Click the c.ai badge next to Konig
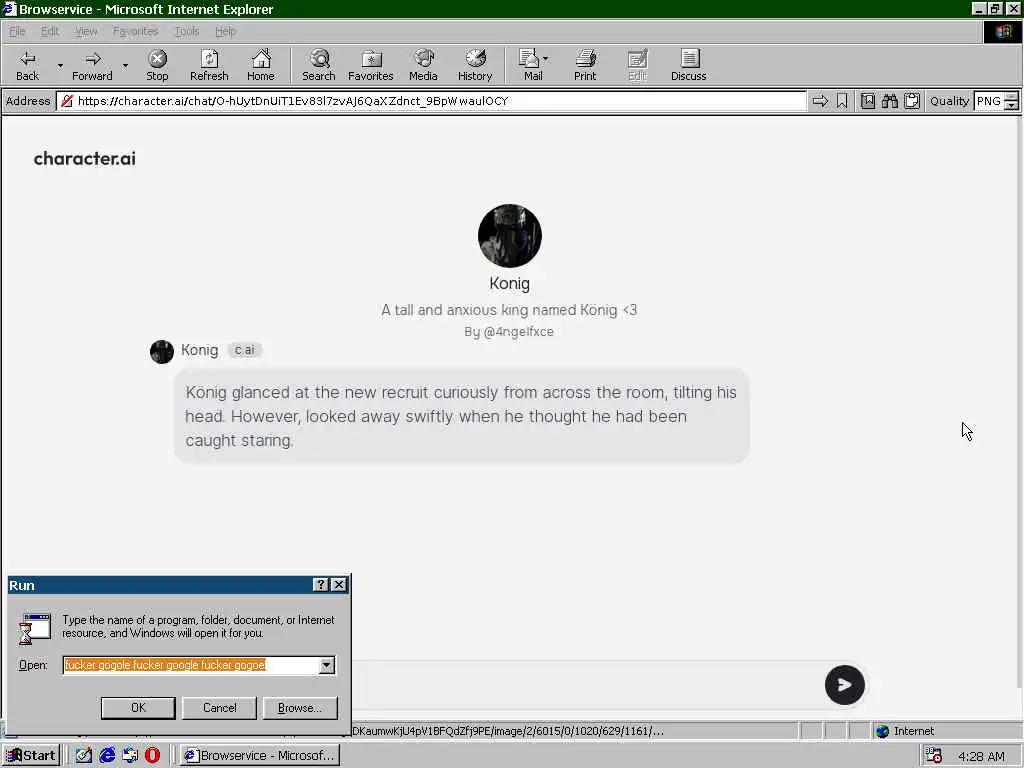 244,350
